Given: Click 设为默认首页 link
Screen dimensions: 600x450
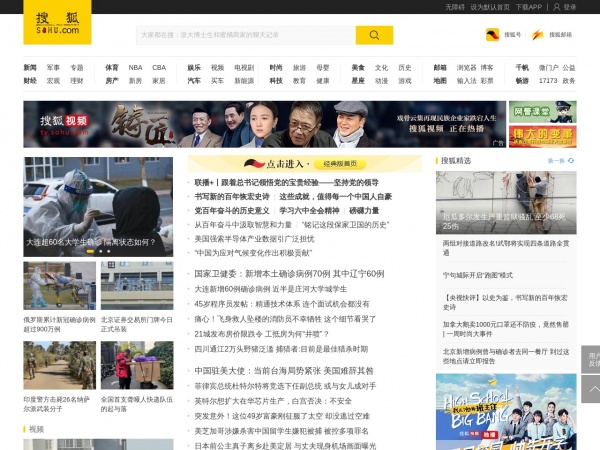Looking at the screenshot, I should pos(490,7).
